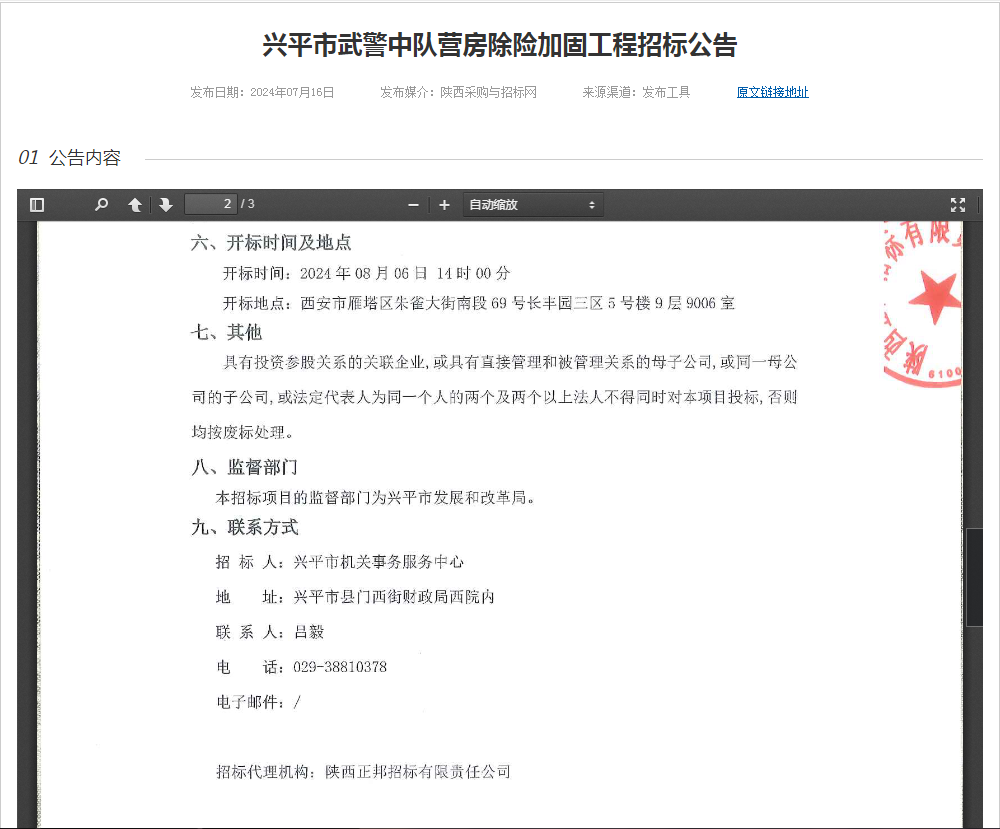Click the 招标代理机构 company name line
Viewport: 1000px width, 829px height.
click(363, 772)
